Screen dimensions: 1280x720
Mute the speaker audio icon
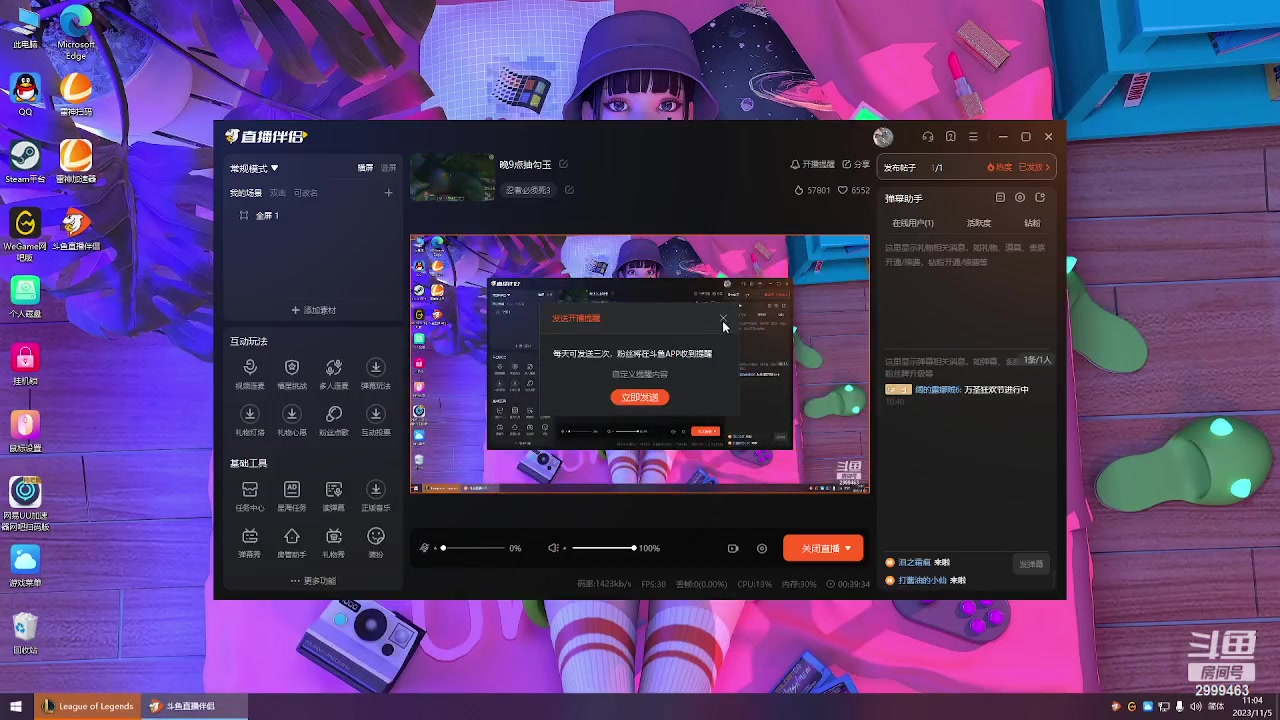553,548
